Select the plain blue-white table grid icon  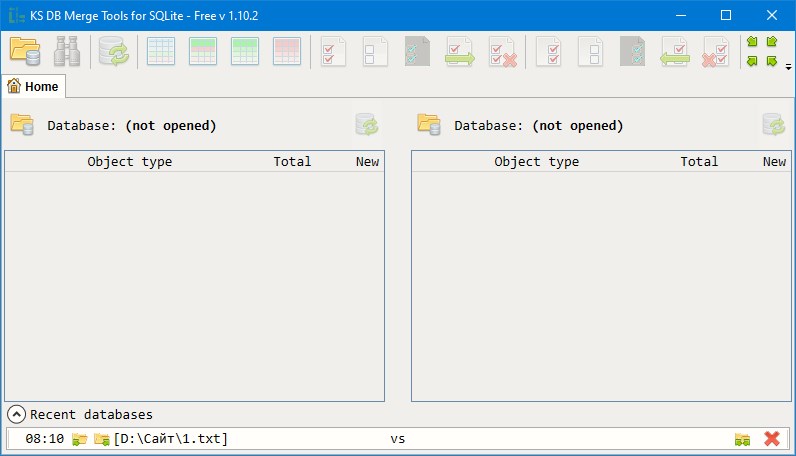tap(161, 51)
